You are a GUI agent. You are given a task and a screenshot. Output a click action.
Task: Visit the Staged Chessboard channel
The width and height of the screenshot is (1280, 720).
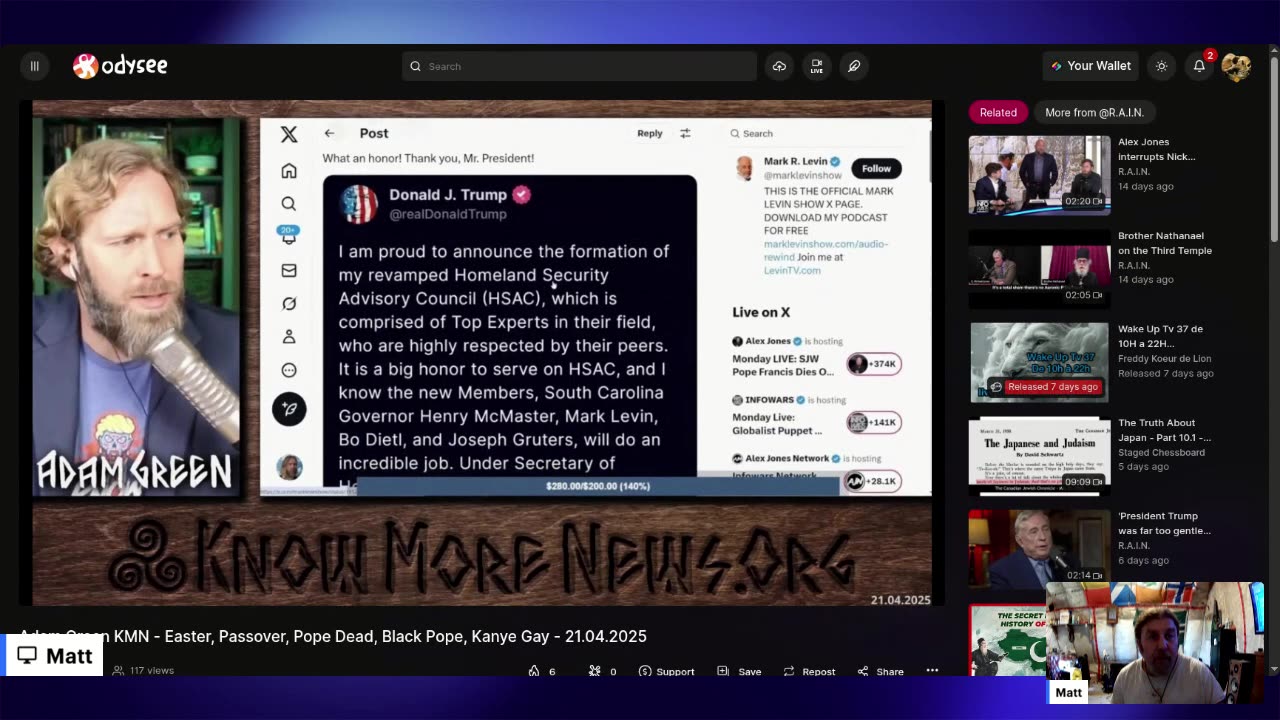coord(1161,452)
